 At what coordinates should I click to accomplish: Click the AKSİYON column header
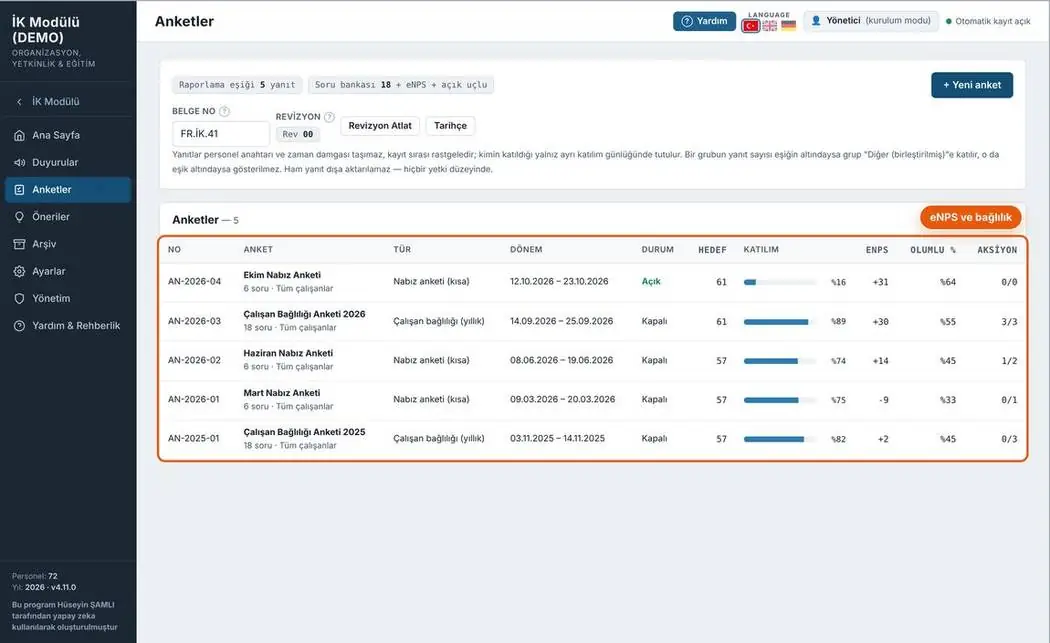click(997, 250)
